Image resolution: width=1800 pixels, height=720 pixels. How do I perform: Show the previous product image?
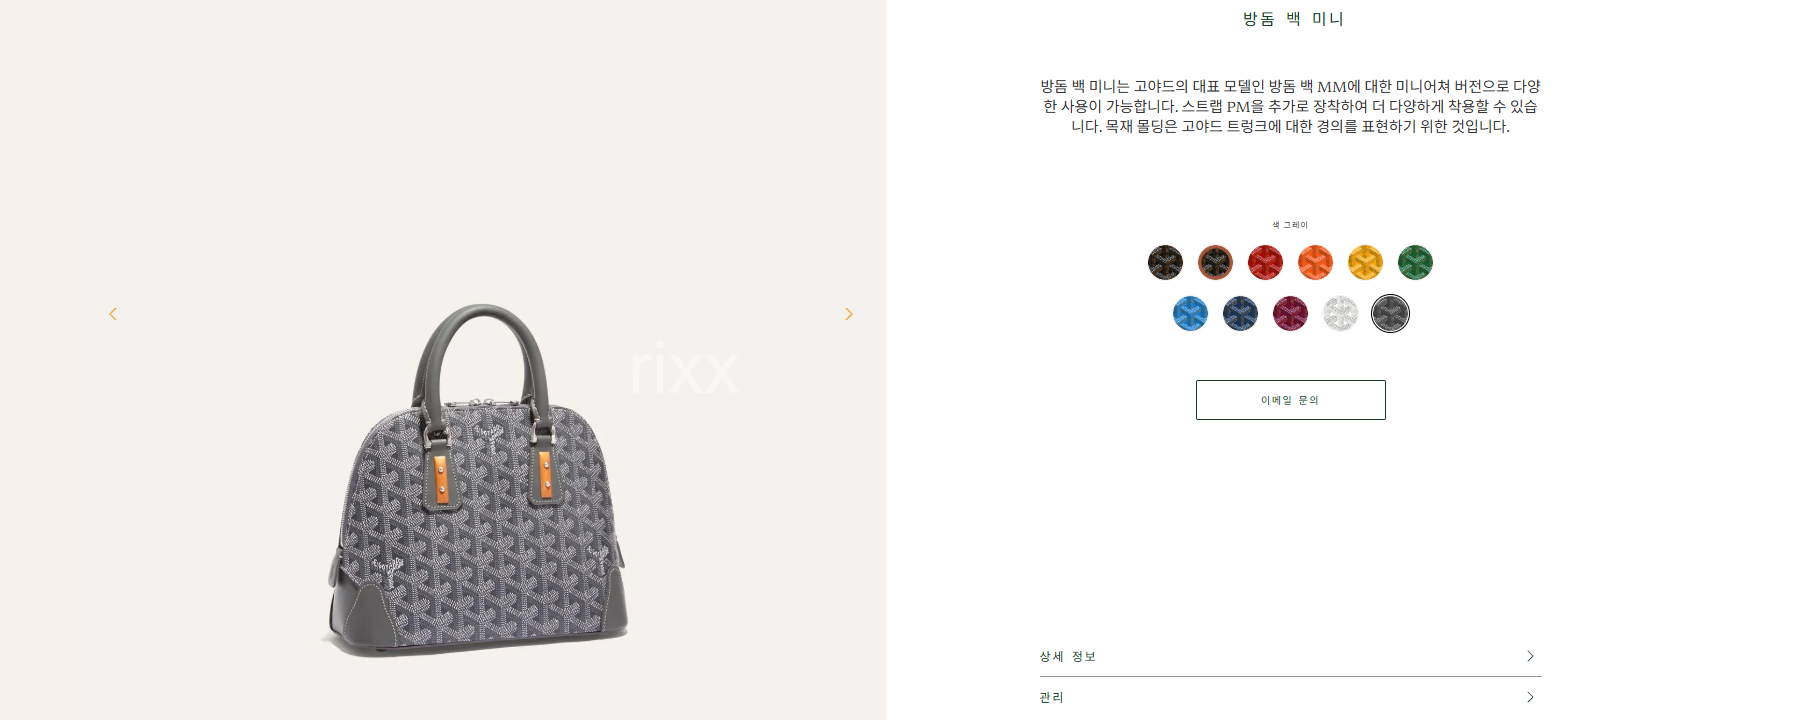coord(113,314)
